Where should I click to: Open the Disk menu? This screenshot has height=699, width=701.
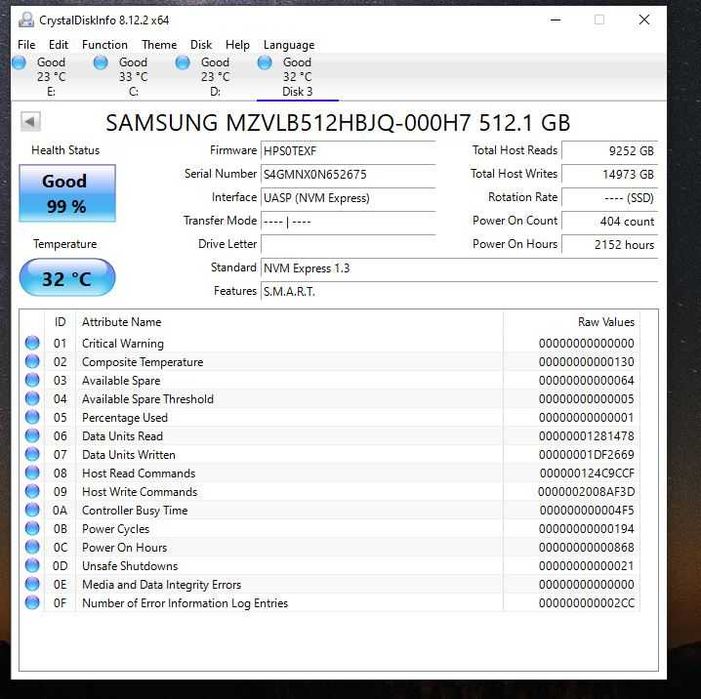pyautogui.click(x=201, y=45)
